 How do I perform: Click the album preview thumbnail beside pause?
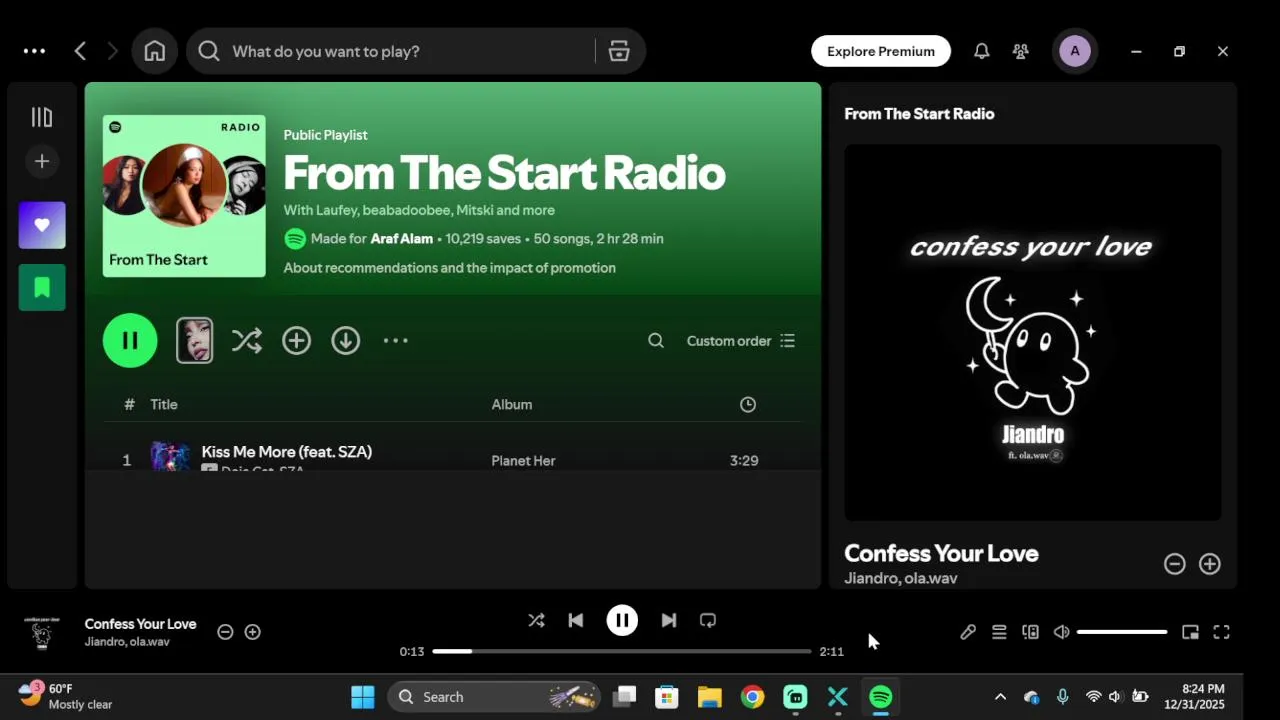point(194,340)
